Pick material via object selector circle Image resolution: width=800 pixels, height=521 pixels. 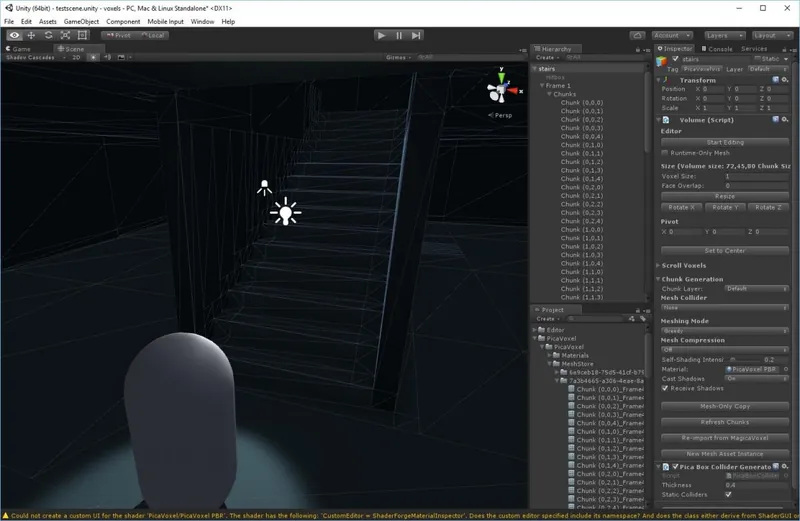tap(786, 369)
